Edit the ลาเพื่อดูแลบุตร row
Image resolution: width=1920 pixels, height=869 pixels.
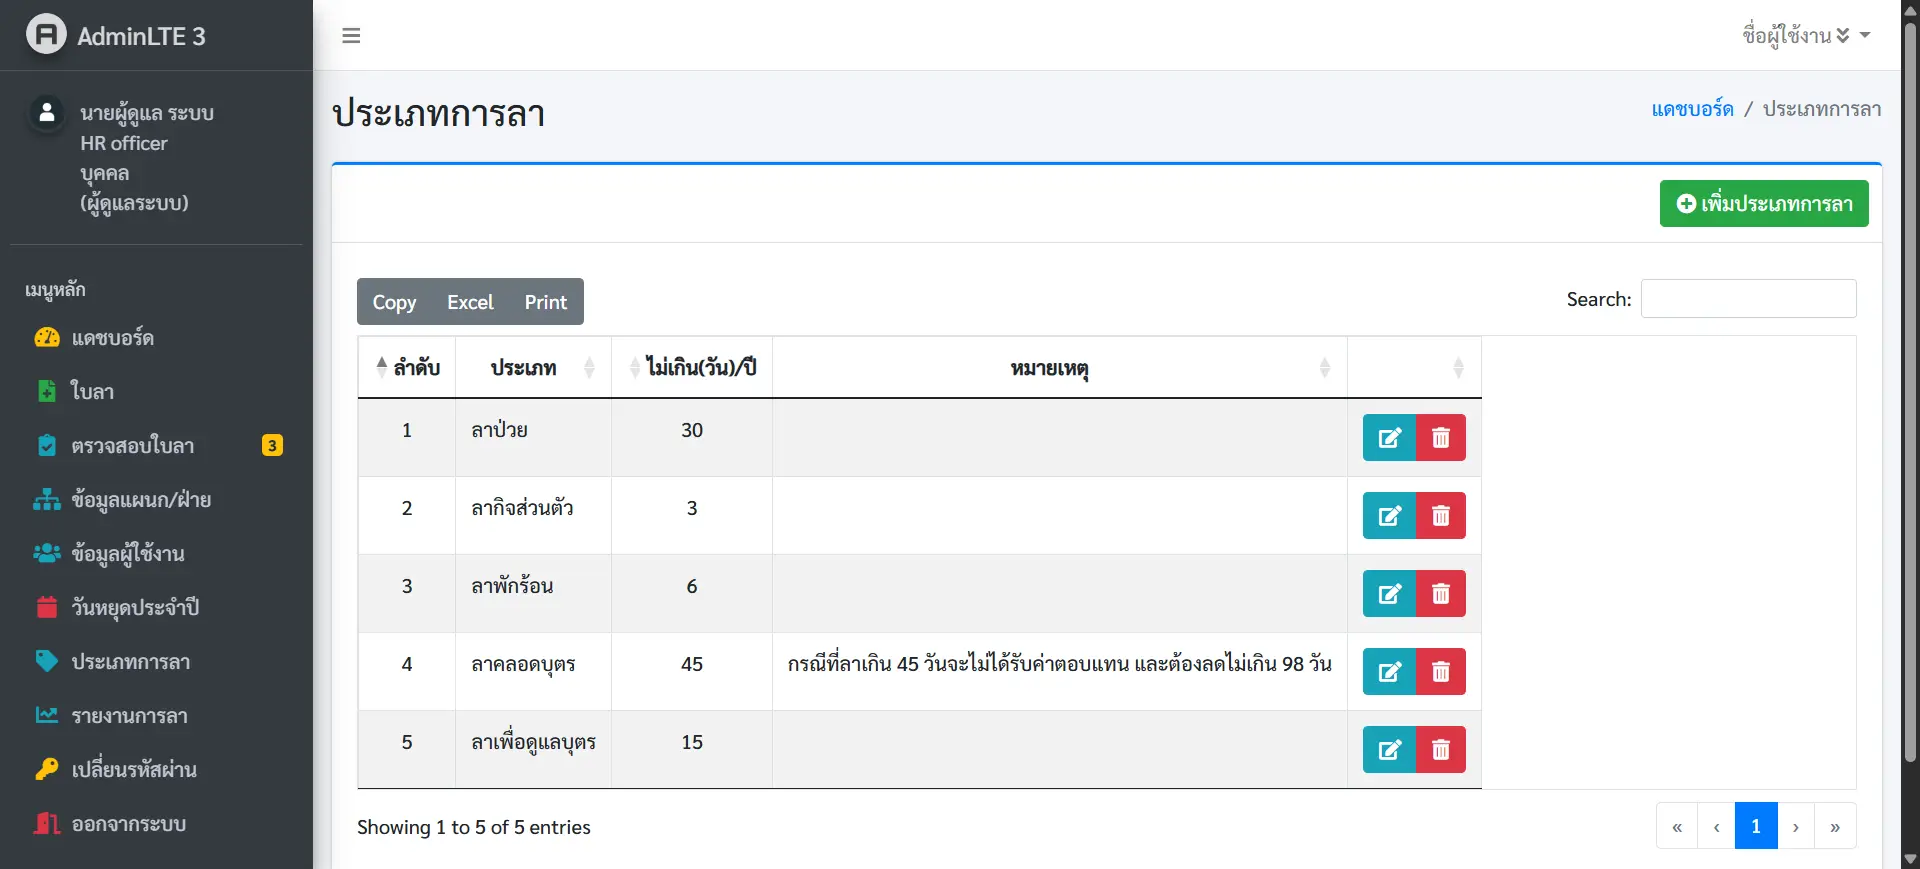[1389, 749]
